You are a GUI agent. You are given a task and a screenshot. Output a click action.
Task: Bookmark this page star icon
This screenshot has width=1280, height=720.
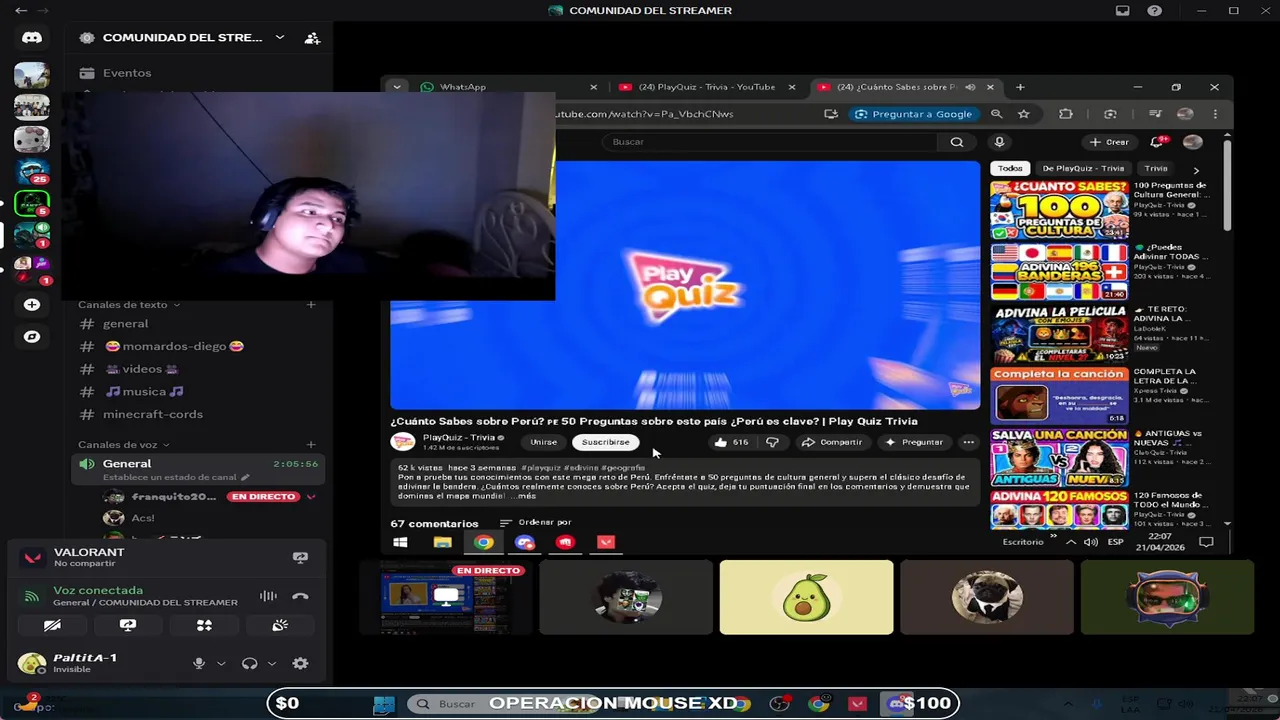tap(1023, 114)
